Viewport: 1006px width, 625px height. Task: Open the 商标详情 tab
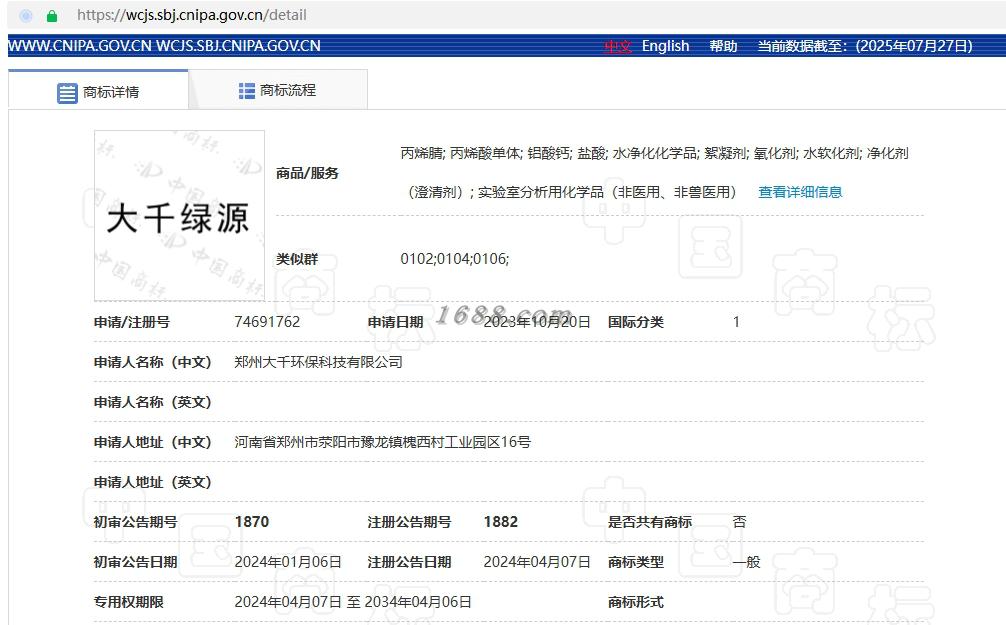(98, 90)
